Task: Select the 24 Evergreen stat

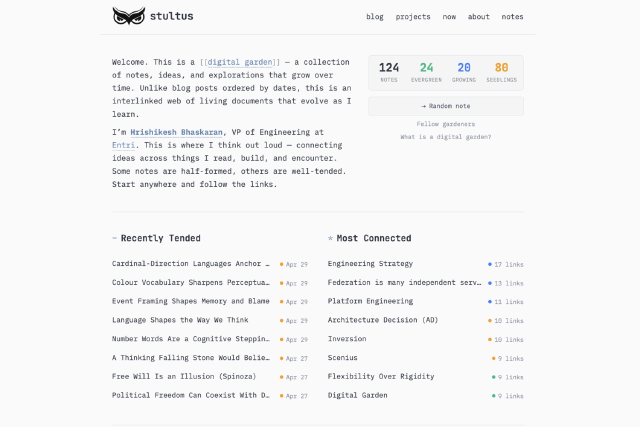Action: click(426, 72)
